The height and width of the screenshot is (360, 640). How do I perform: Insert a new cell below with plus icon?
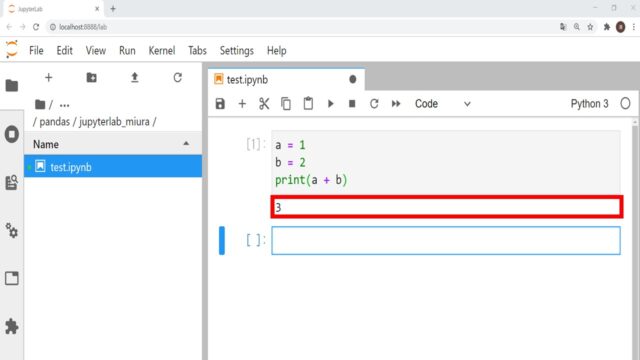[242, 104]
